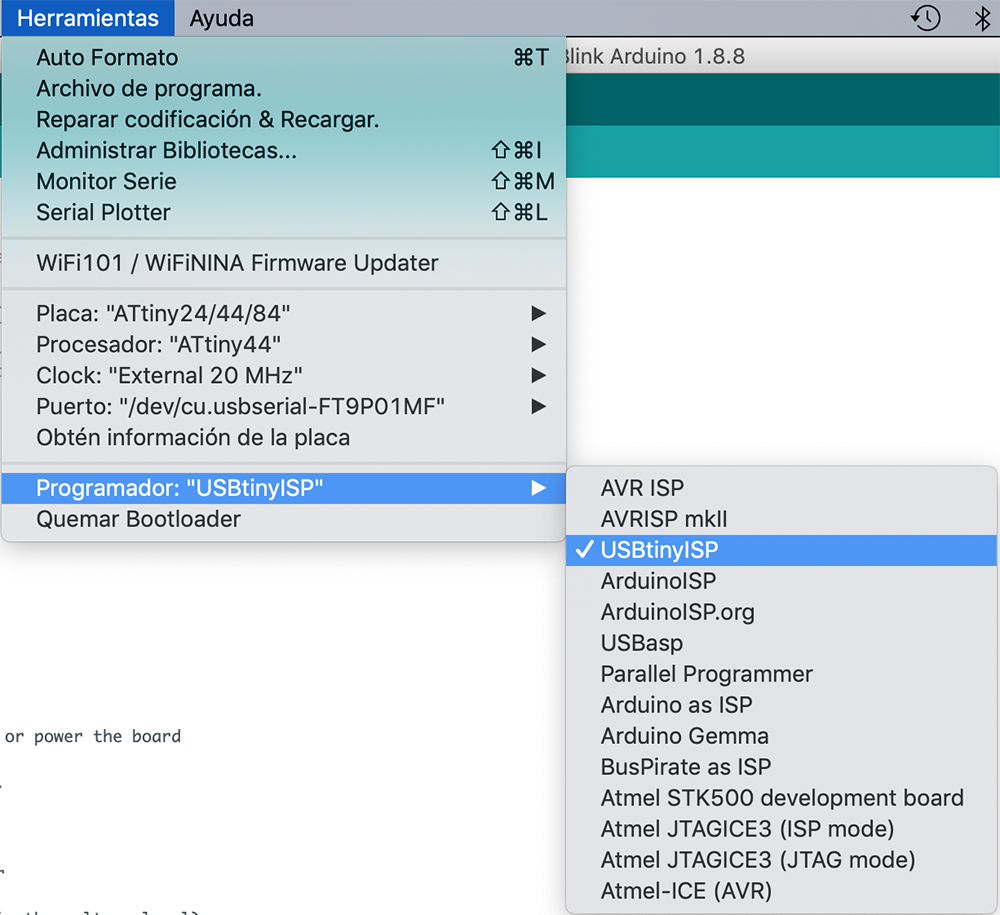Open the Ayuda menu
Image resolution: width=1000 pixels, height=915 pixels.
221,18
